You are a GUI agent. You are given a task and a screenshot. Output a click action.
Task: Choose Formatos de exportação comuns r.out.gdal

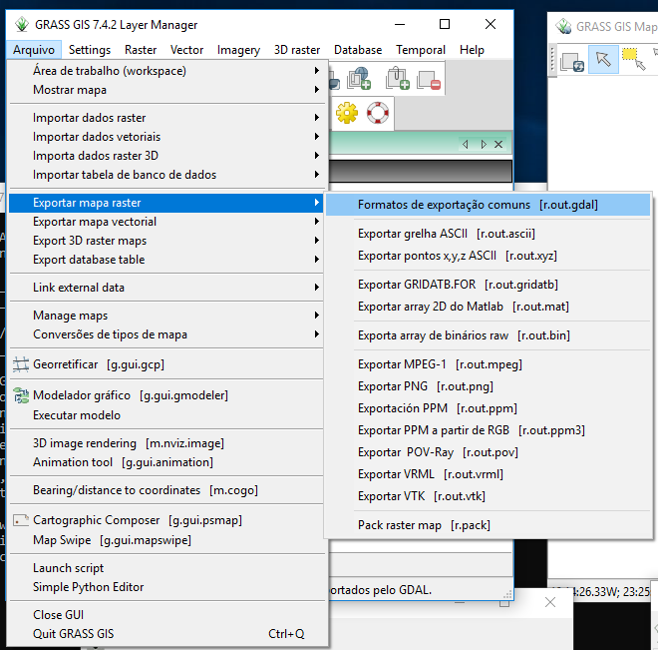[477, 204]
